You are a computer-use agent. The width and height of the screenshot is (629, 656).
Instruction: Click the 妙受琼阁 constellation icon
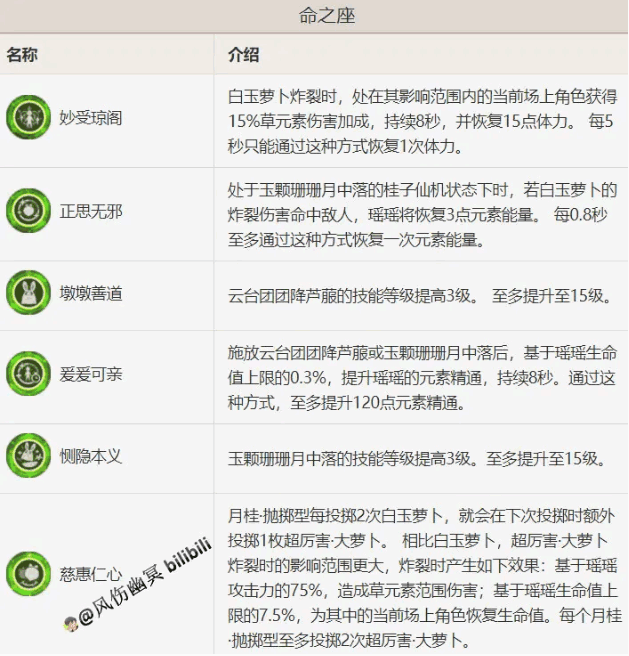point(28,117)
